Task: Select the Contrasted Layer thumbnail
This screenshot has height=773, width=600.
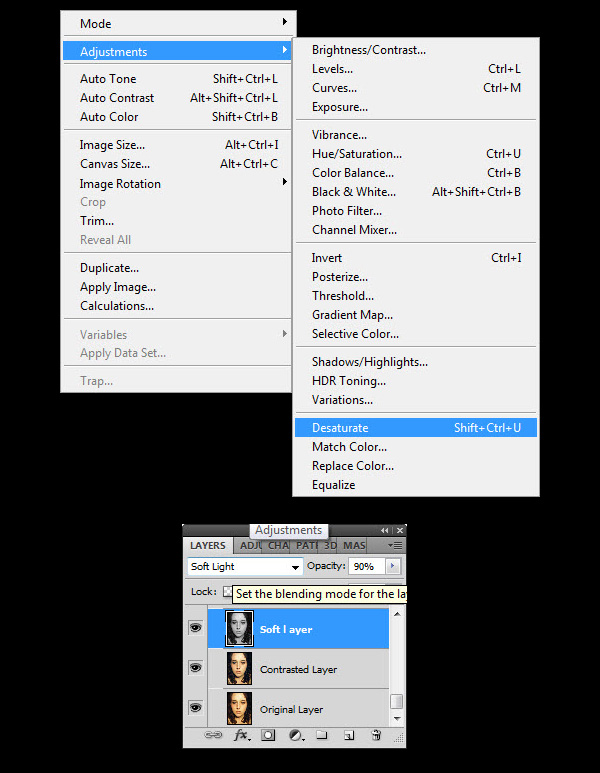Action: (239, 668)
